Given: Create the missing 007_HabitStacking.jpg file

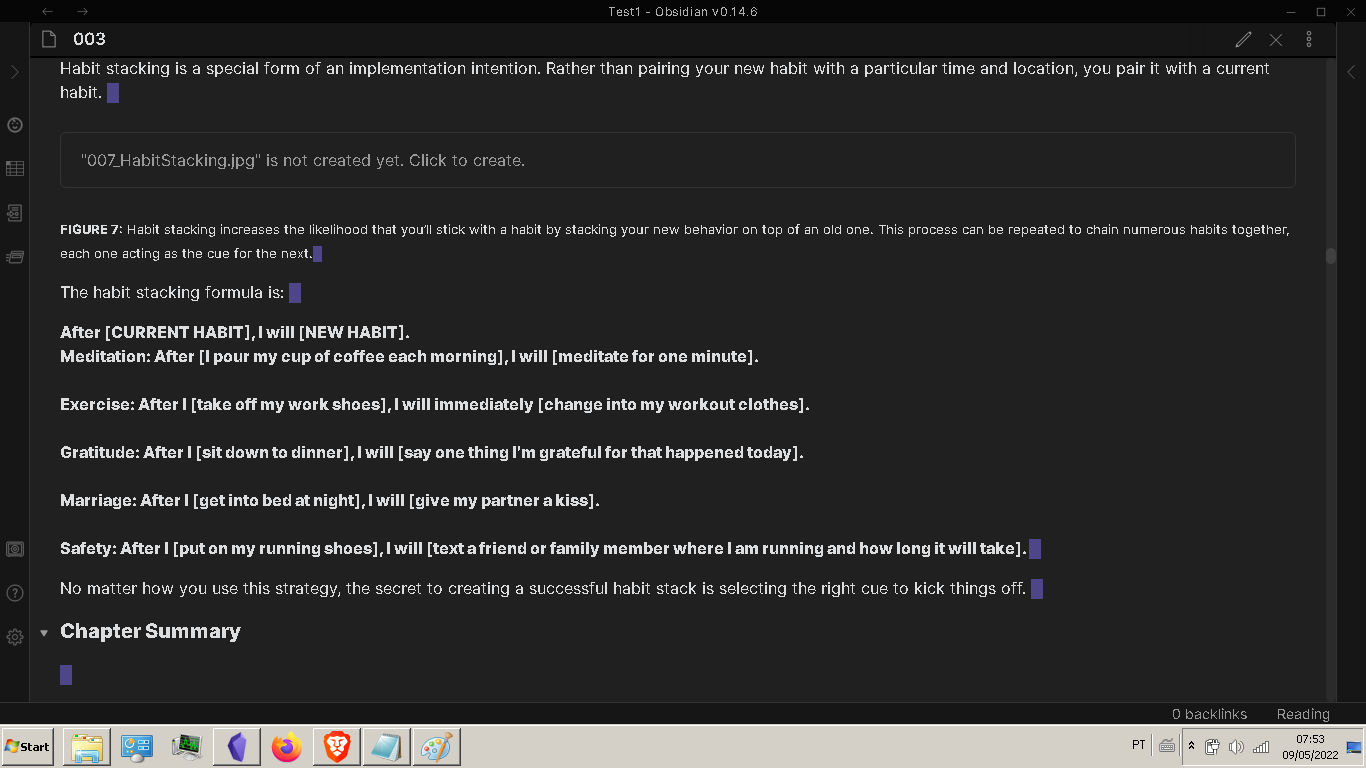Looking at the screenshot, I should tap(678, 160).
